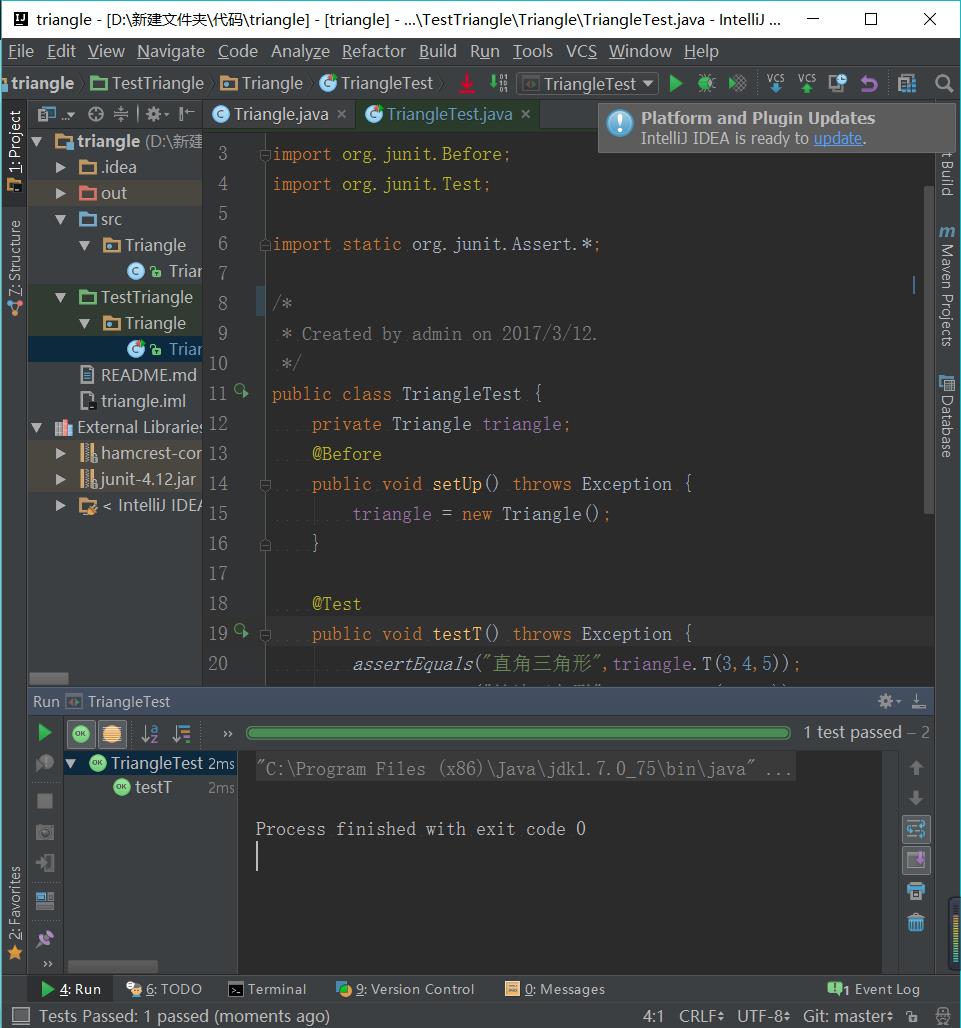Image resolution: width=961 pixels, height=1028 pixels.
Task: Toggle tool window buttons at status bar corner
Action: [21, 1016]
